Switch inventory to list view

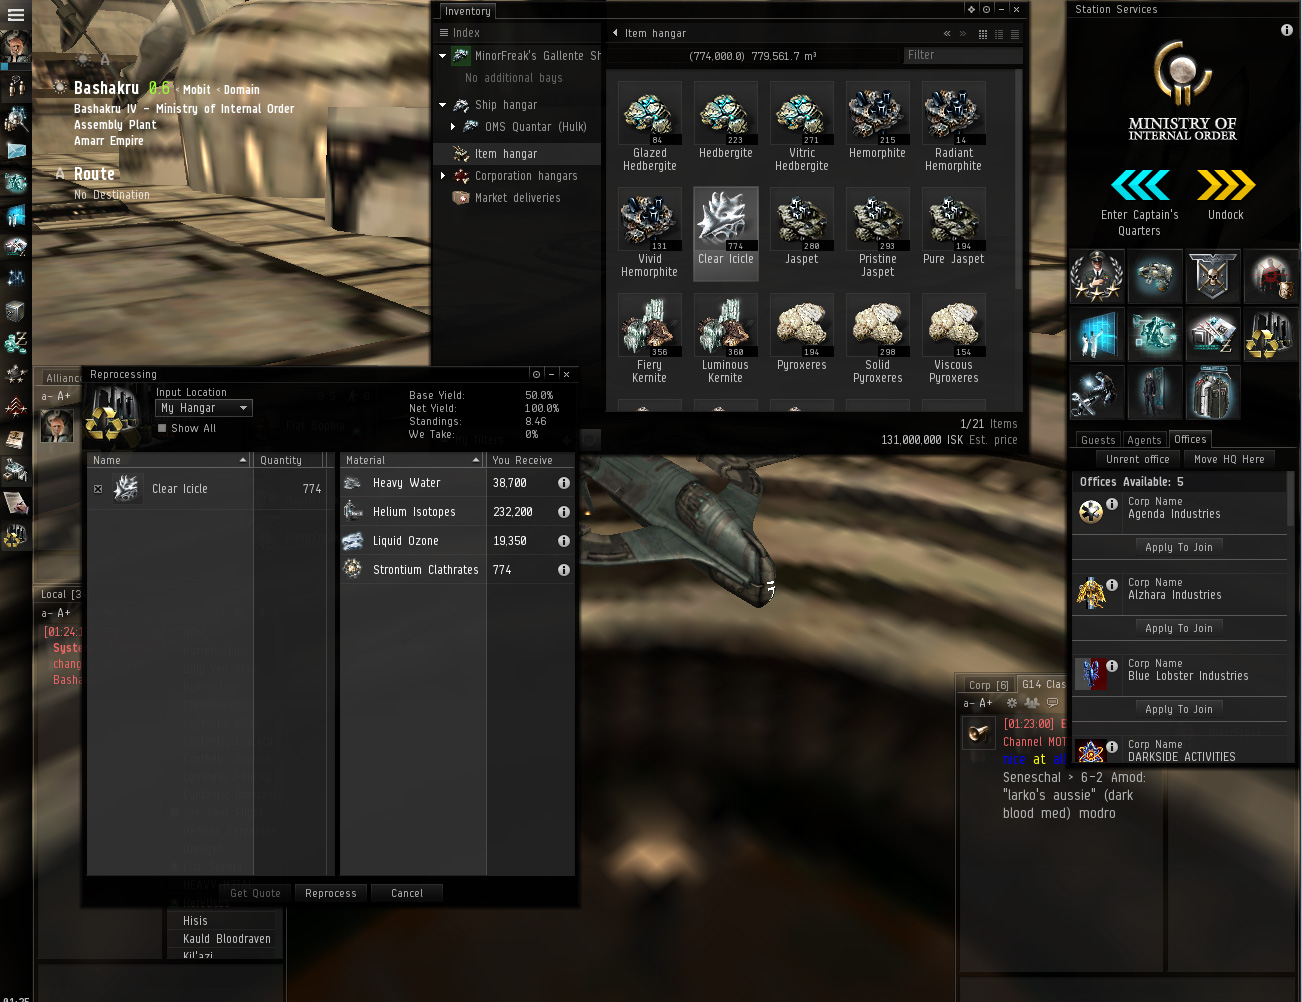(1015, 34)
